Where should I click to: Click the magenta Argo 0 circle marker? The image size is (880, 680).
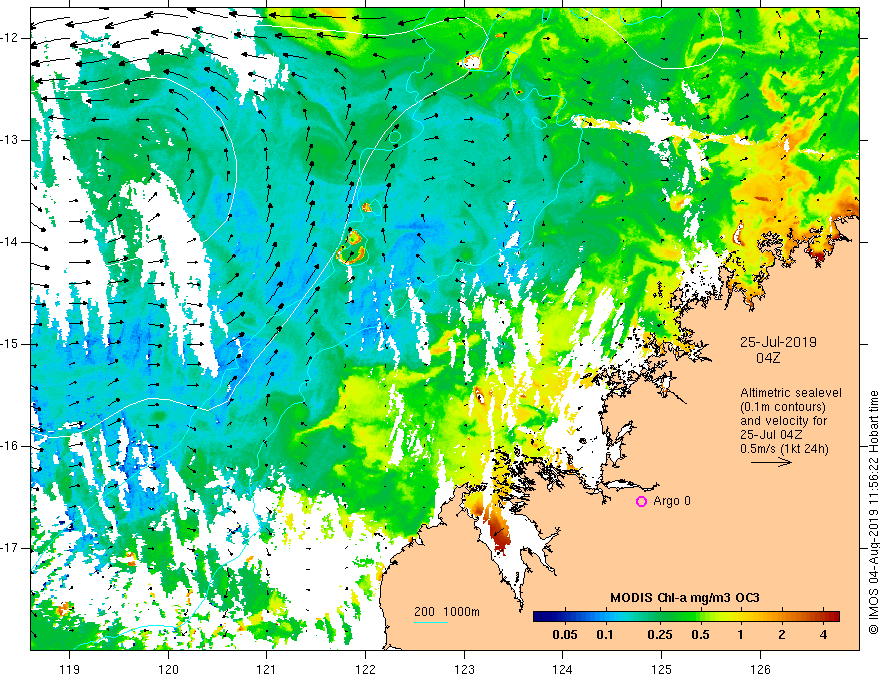click(x=641, y=501)
